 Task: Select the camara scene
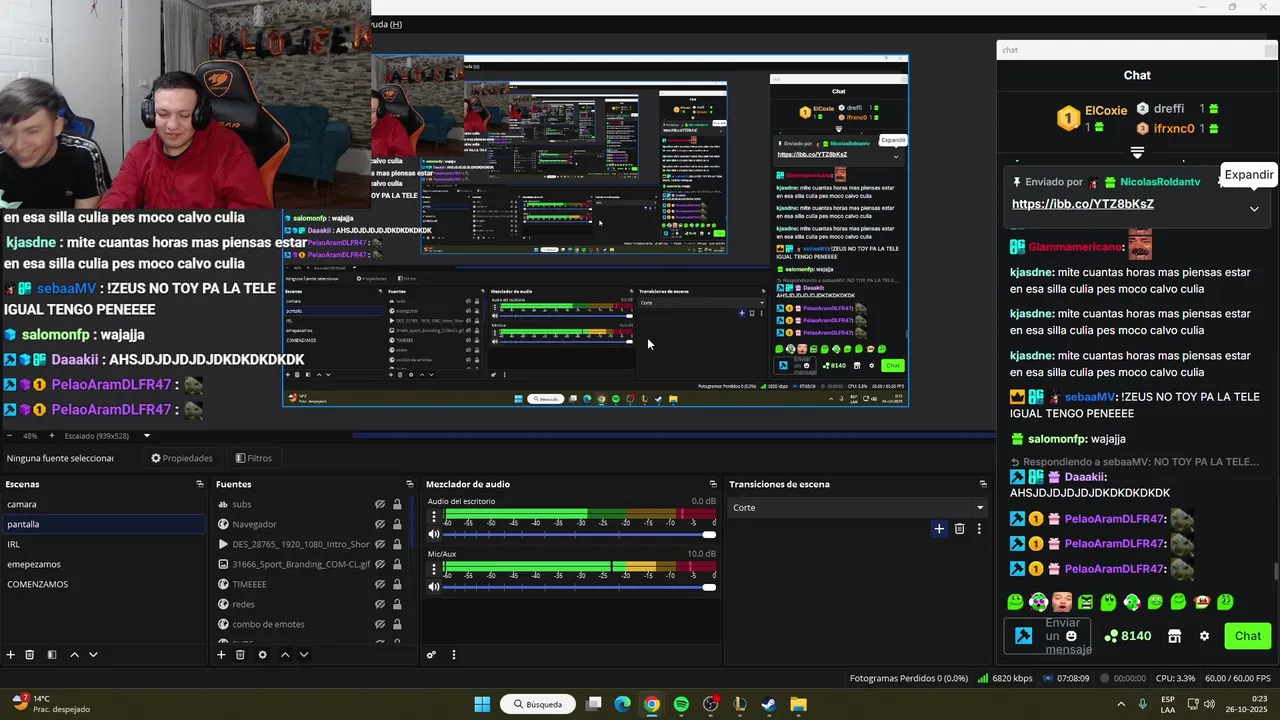coord(103,504)
